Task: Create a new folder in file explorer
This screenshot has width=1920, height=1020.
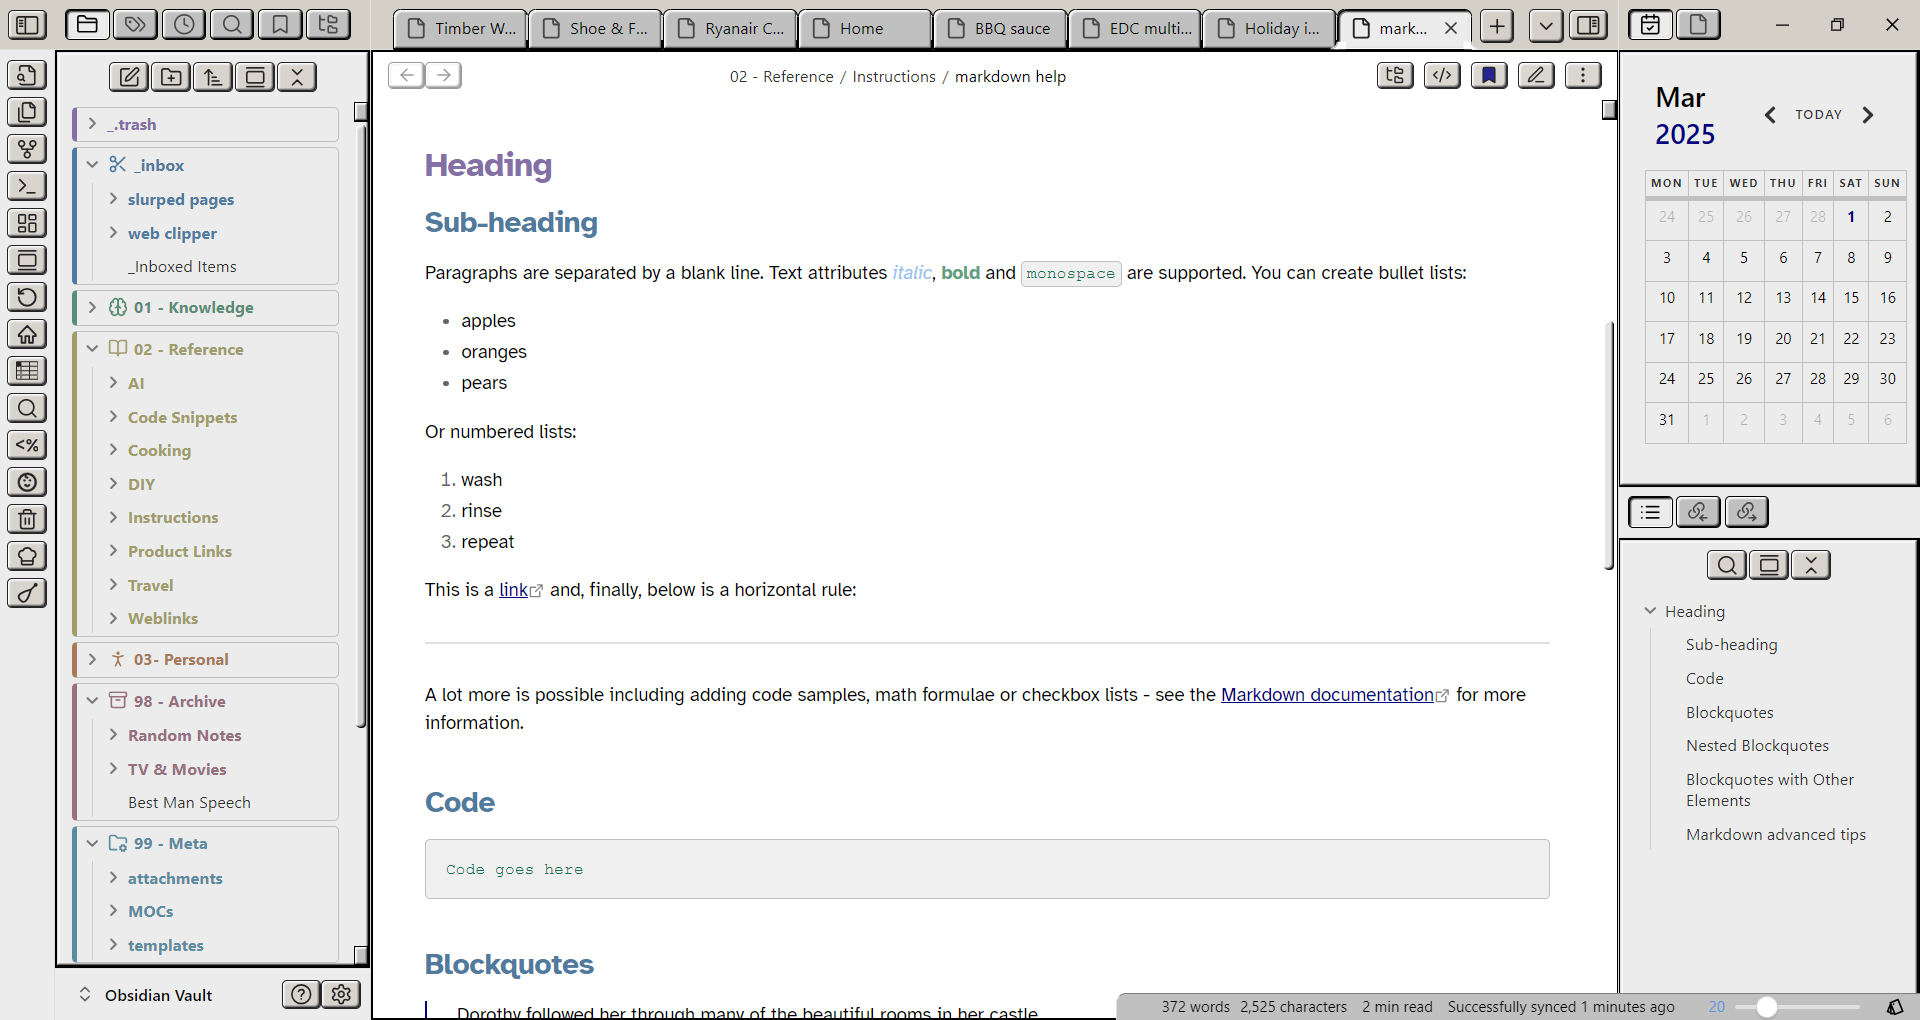Action: click(171, 77)
